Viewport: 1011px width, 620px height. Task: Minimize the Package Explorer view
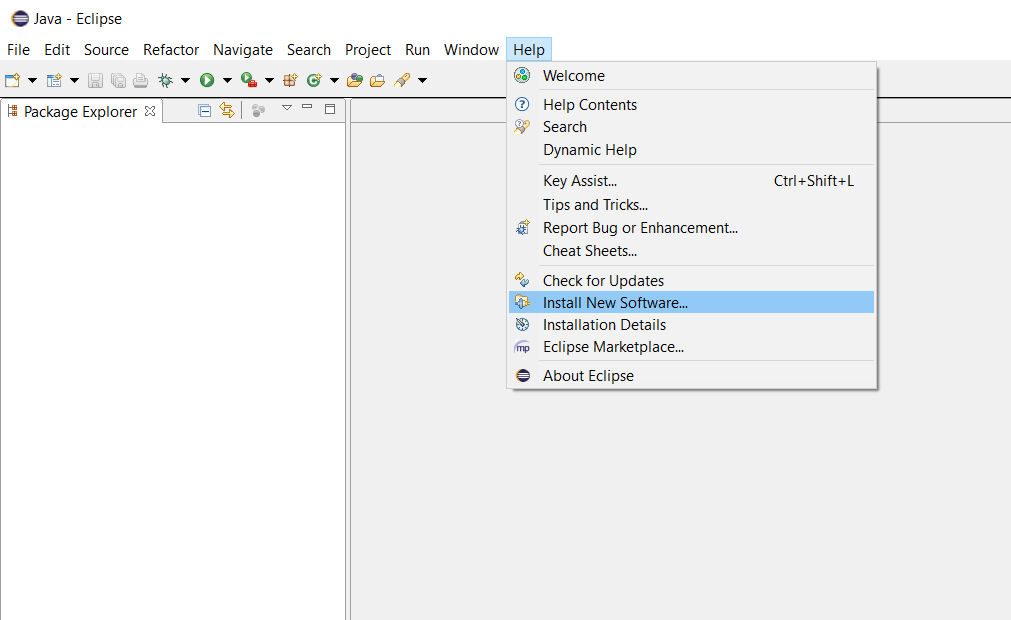[x=307, y=107]
